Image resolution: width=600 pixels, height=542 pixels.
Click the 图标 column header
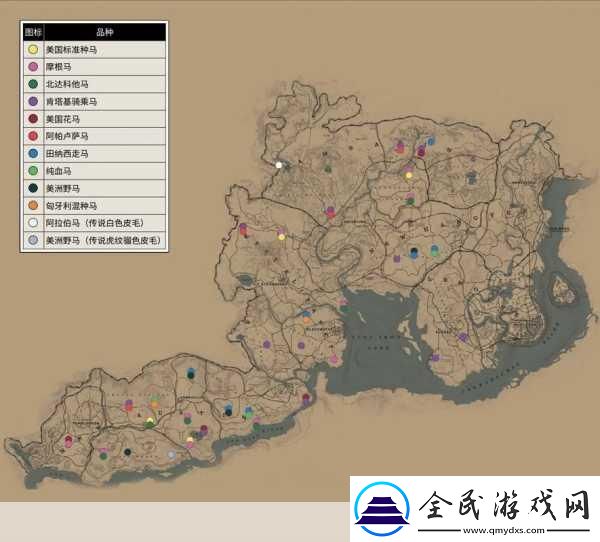coord(33,32)
